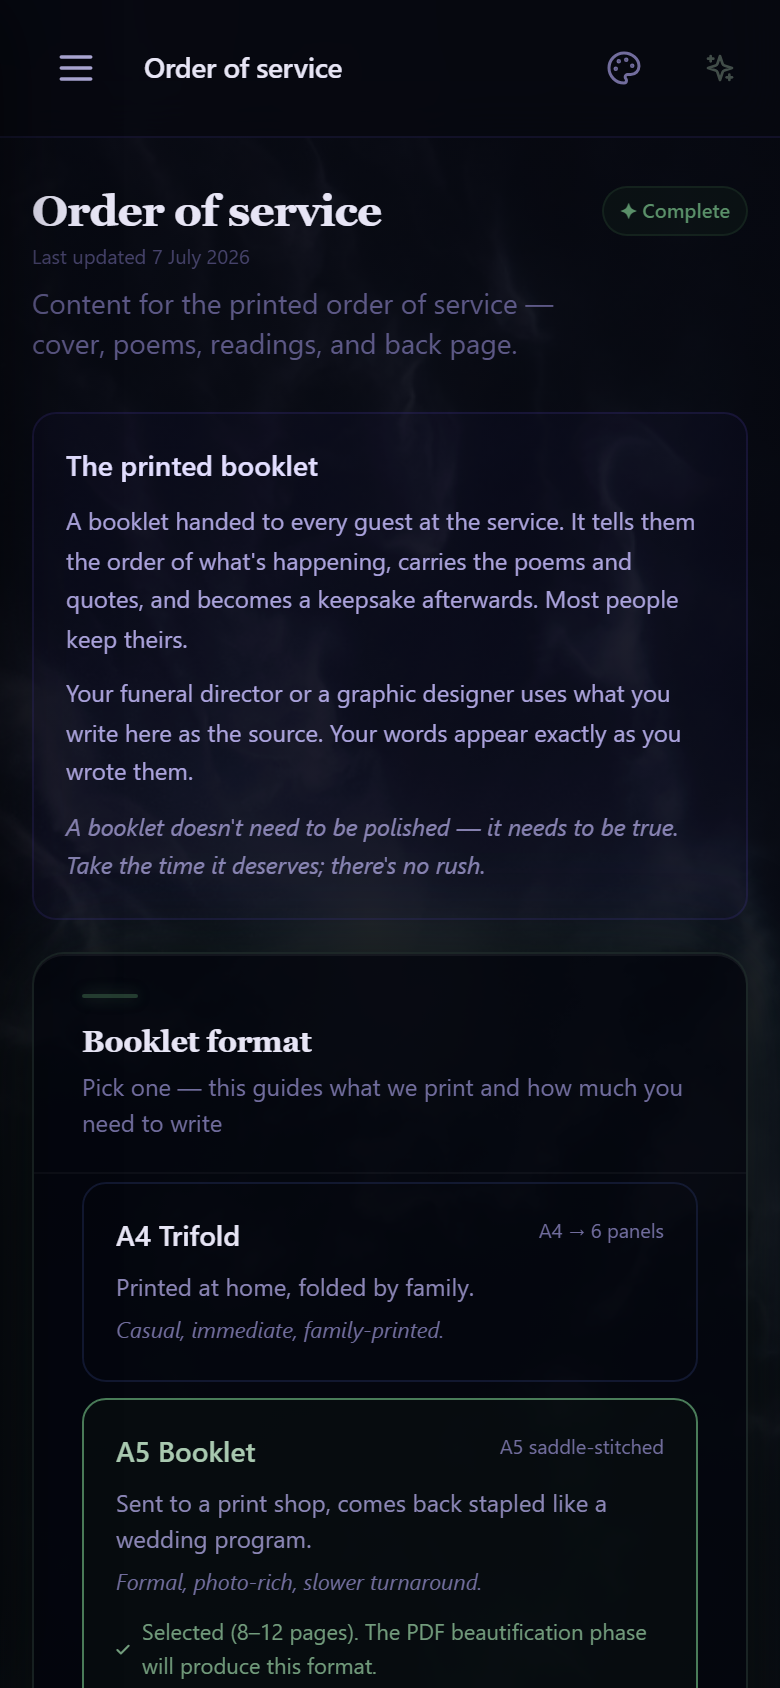Screen dimensions: 780x1688
Task: Click the A5 saddle-stitched label
Action: (x=582, y=1447)
